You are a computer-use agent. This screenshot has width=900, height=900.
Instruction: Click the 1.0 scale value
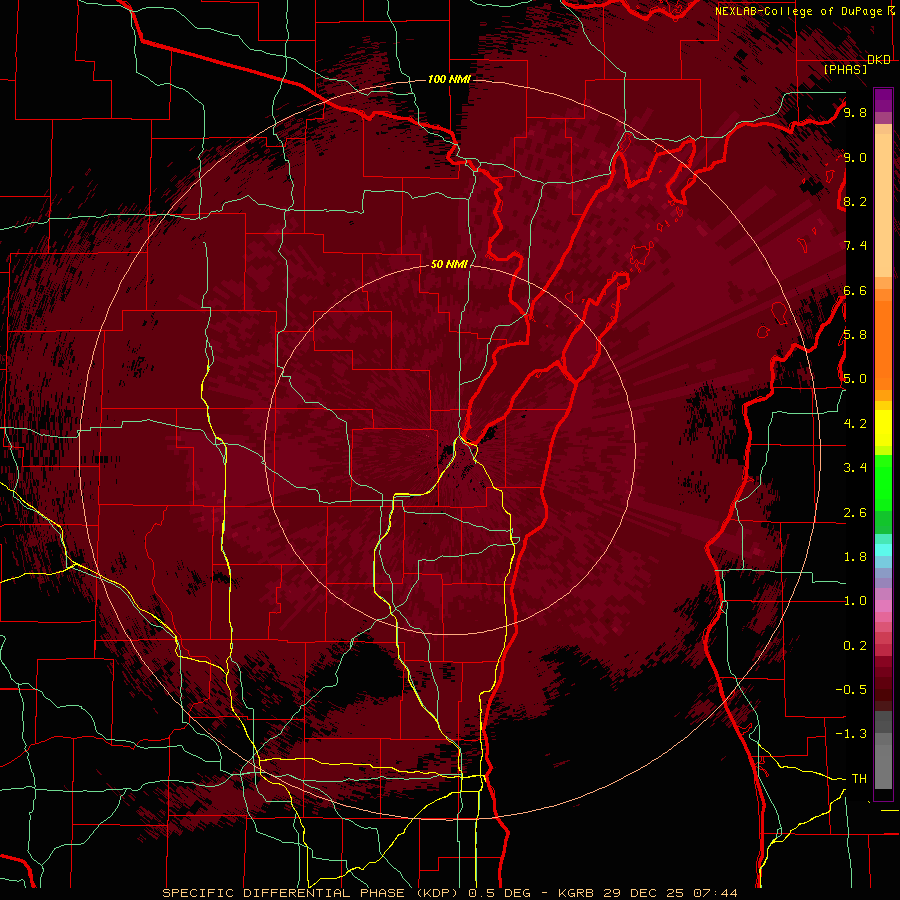click(x=855, y=601)
